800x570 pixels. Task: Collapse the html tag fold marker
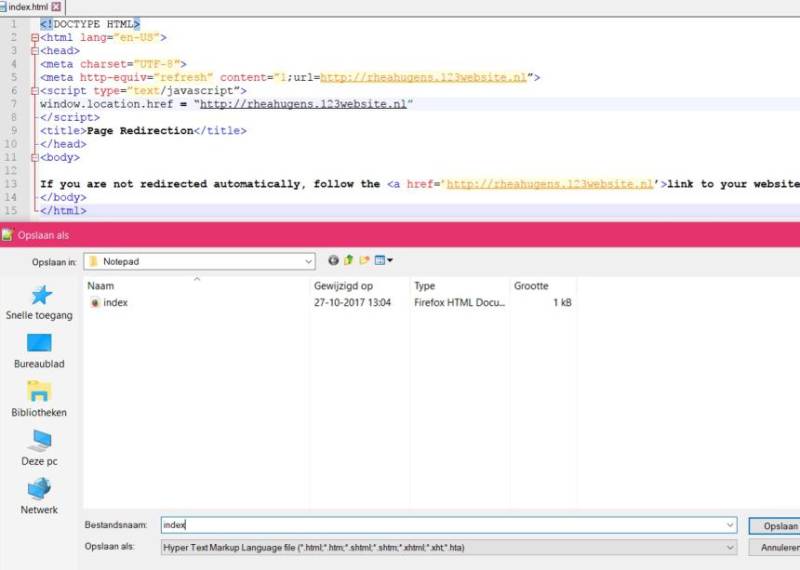[33, 38]
